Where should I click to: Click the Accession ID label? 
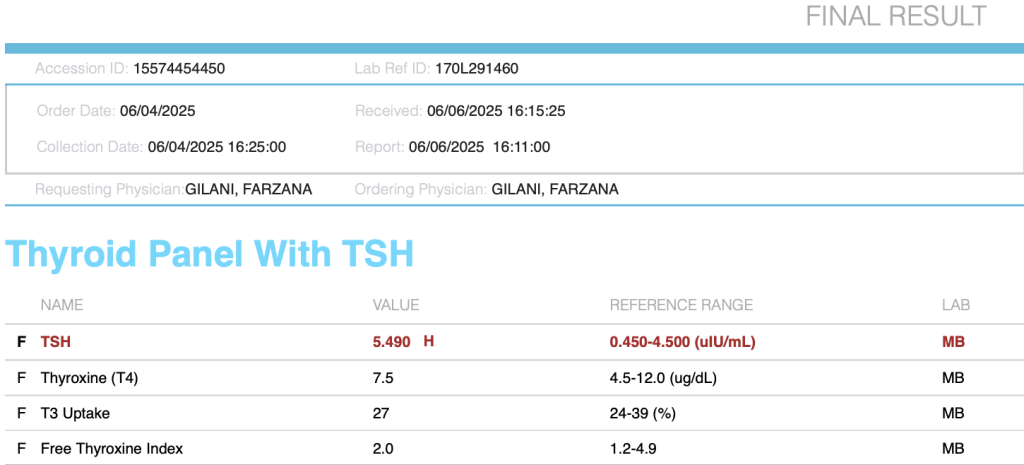[x=82, y=69]
